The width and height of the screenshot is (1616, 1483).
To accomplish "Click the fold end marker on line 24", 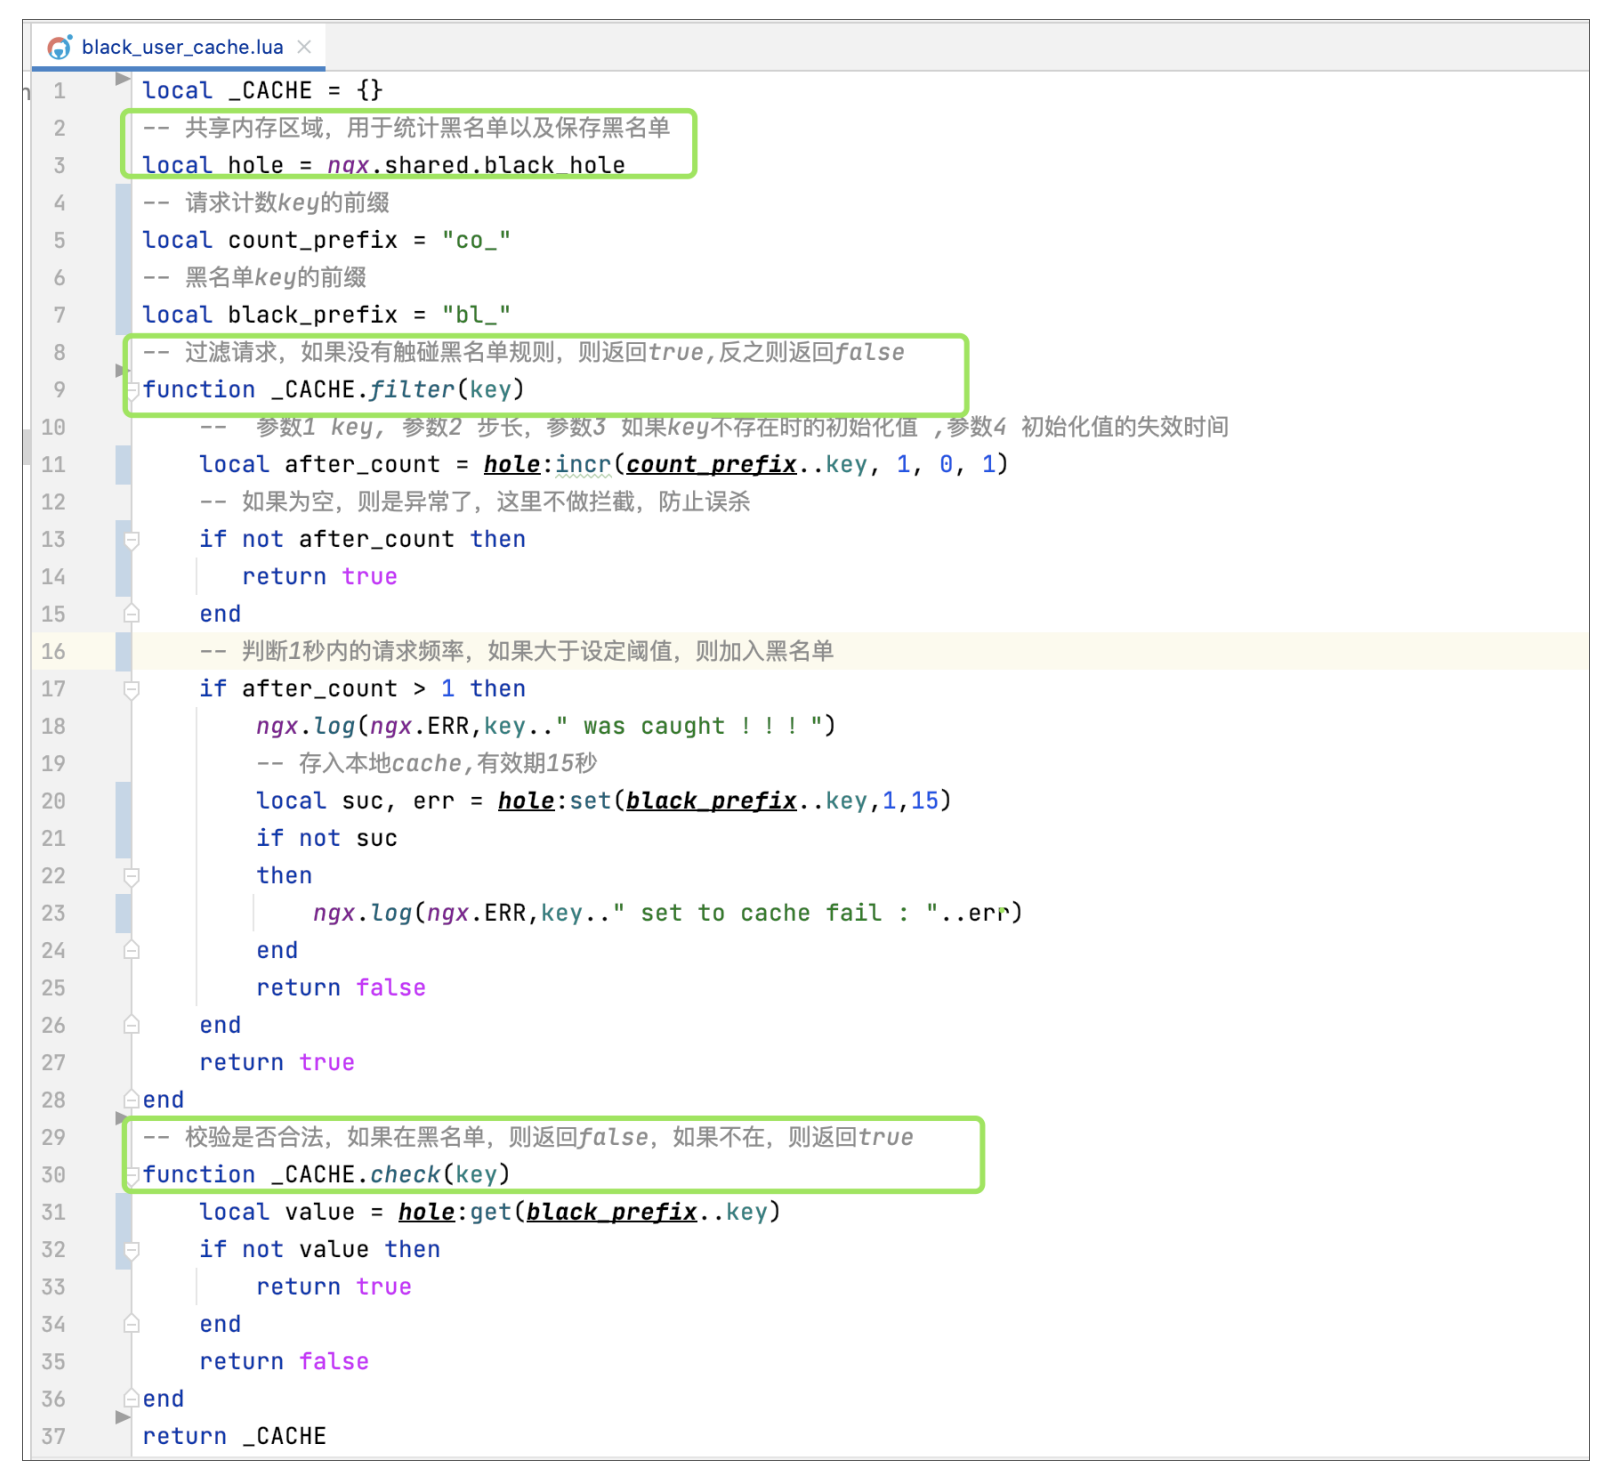I will [x=131, y=951].
